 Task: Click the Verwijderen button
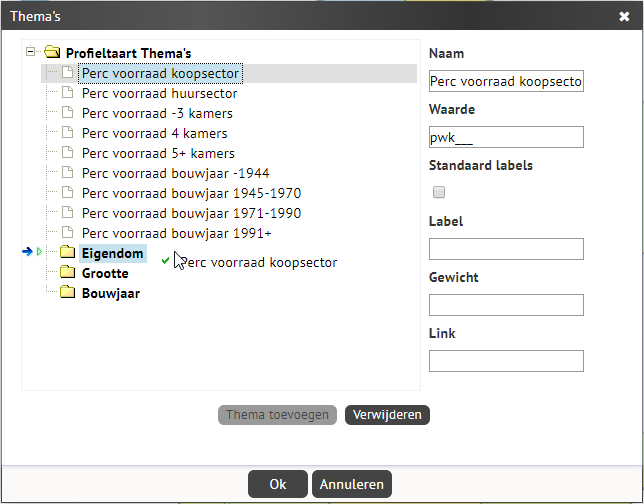click(x=387, y=415)
